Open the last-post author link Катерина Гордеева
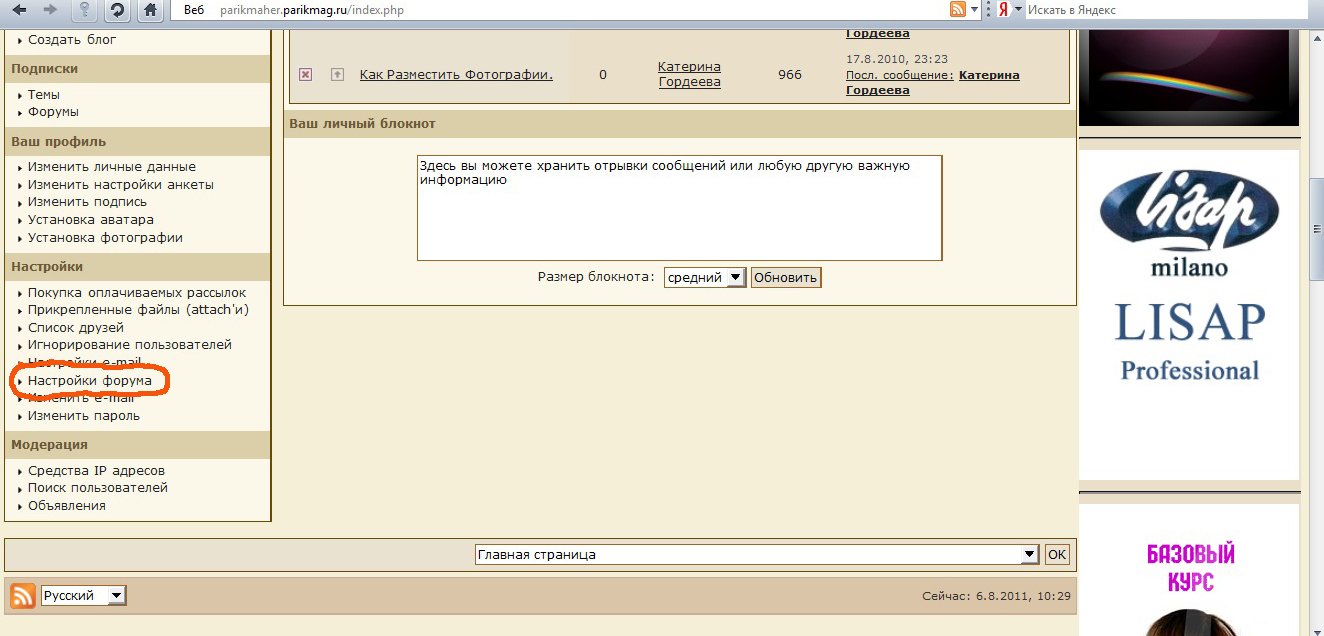 point(933,82)
